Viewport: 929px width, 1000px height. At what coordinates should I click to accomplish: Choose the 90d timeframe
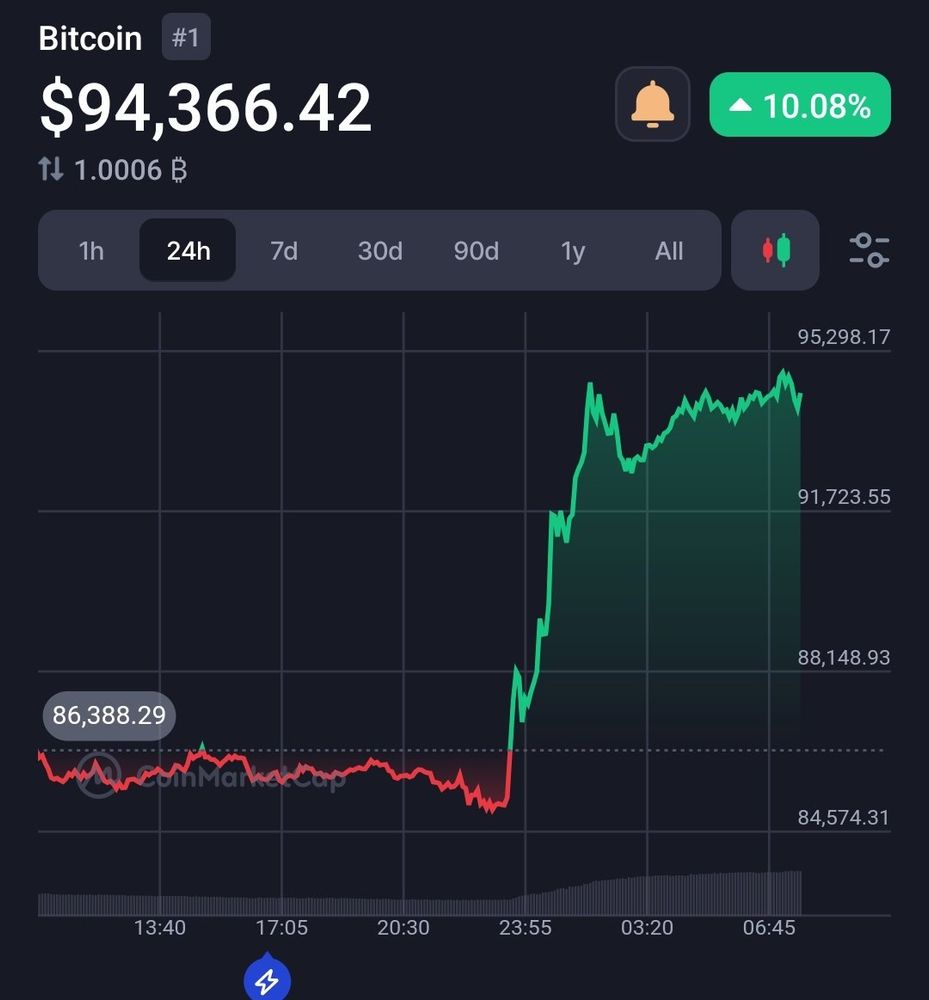(x=476, y=251)
